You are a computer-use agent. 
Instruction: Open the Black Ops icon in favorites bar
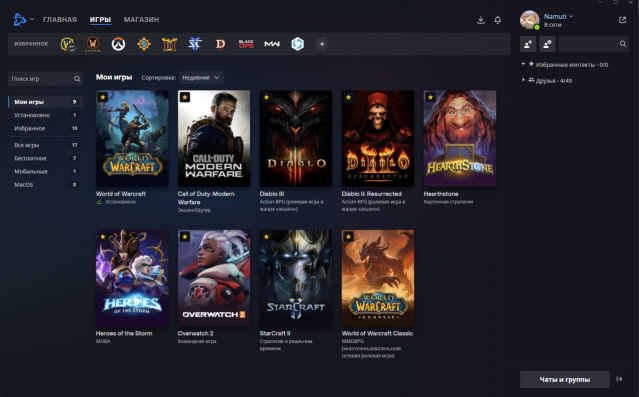click(246, 44)
